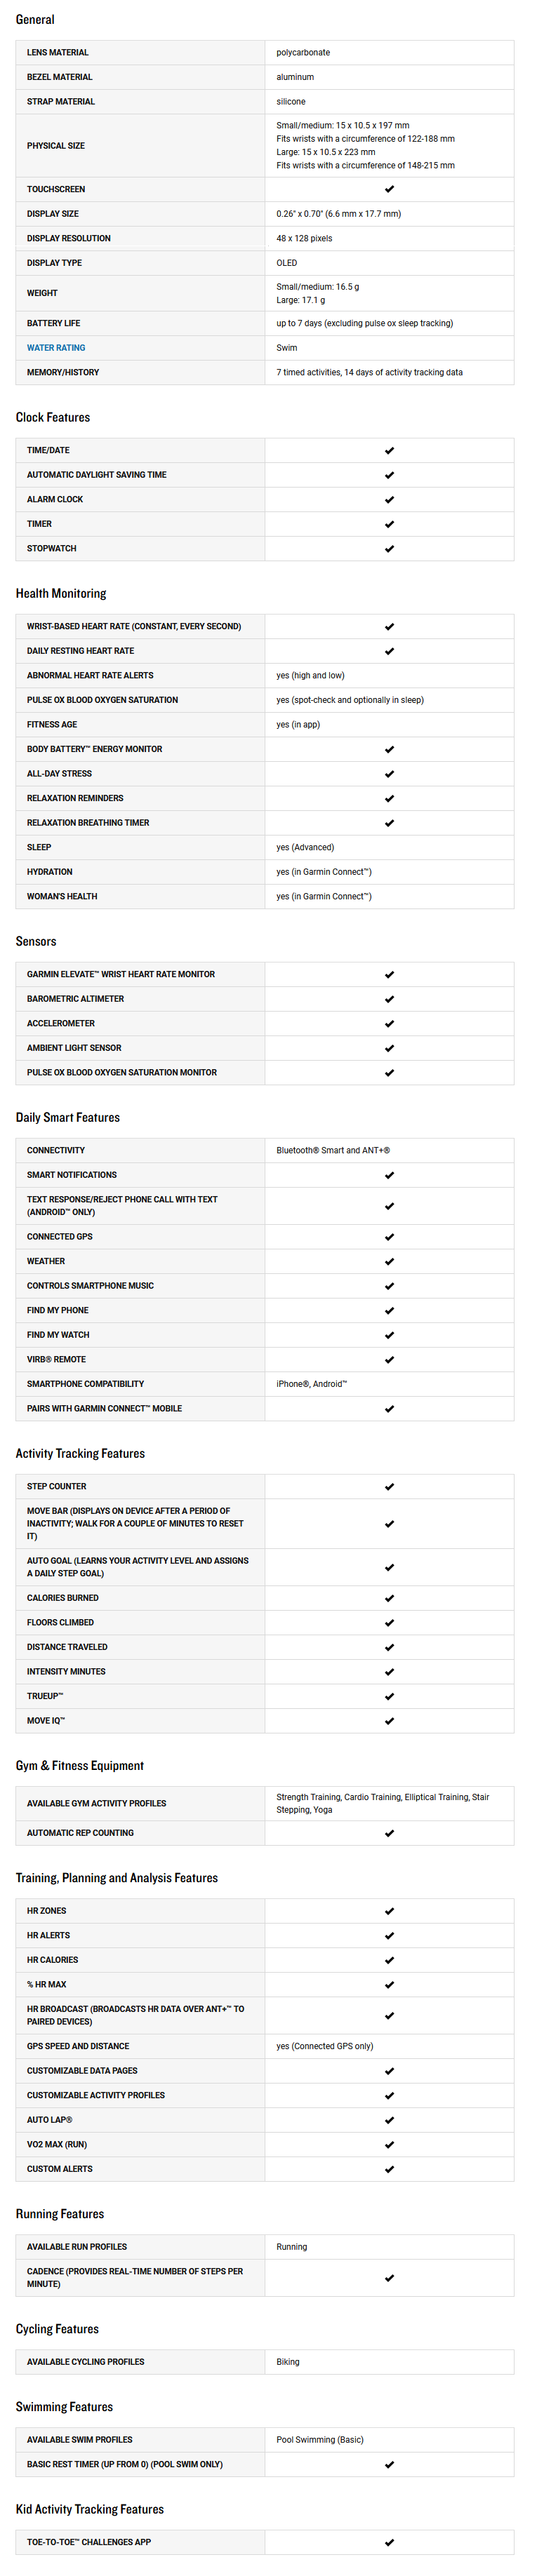Click the Touchscreen row checkmark
This screenshot has height=2576, width=537.
point(389,189)
